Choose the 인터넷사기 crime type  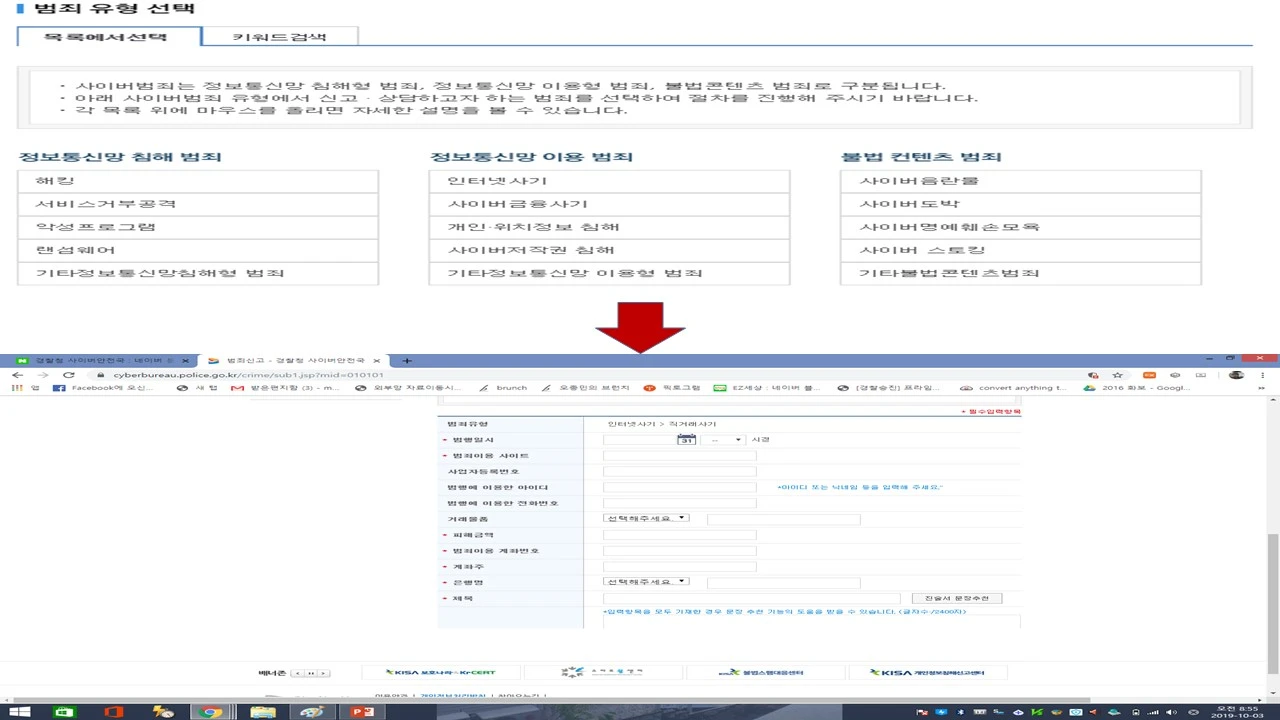pyautogui.click(x=610, y=181)
